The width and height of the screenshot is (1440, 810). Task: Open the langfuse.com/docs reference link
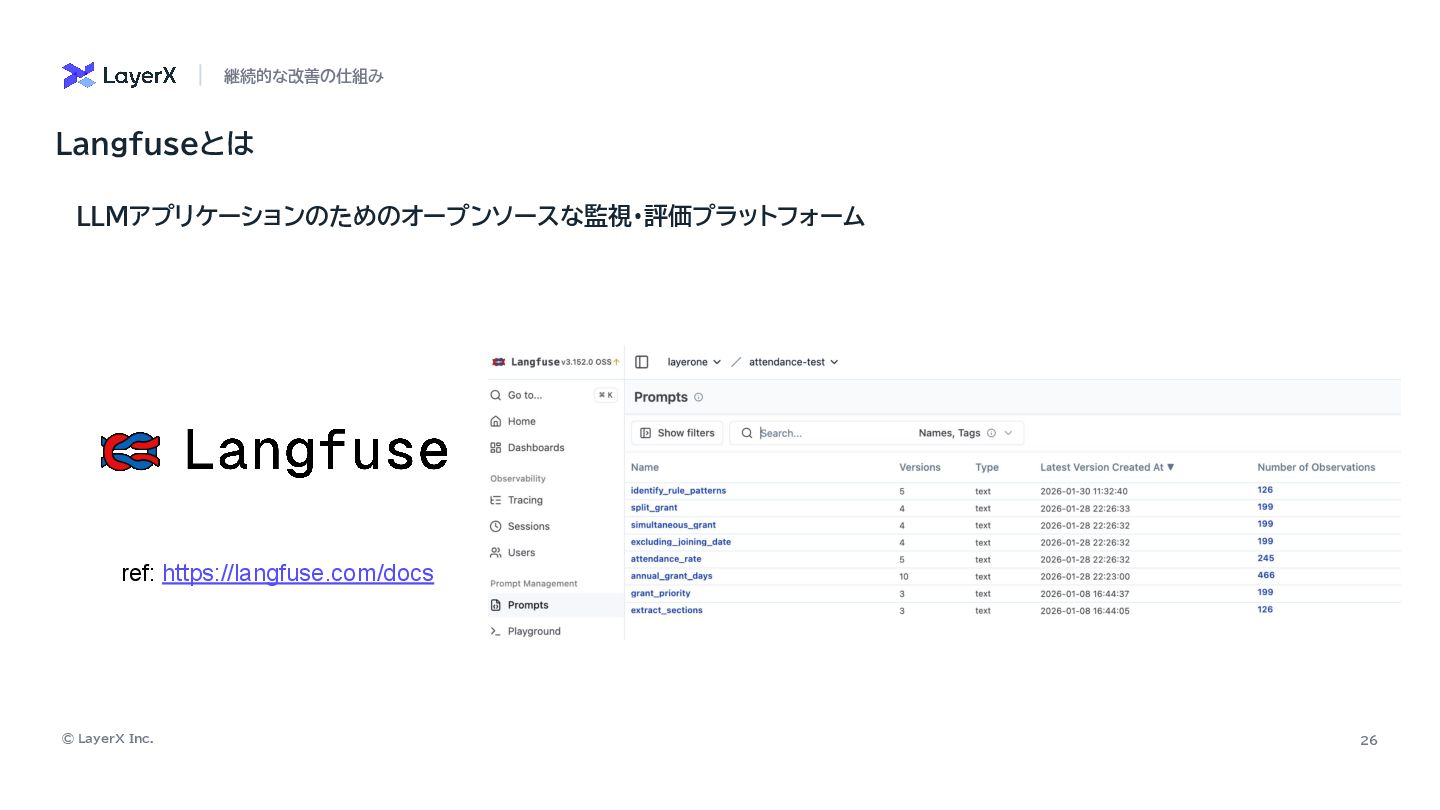(x=297, y=573)
